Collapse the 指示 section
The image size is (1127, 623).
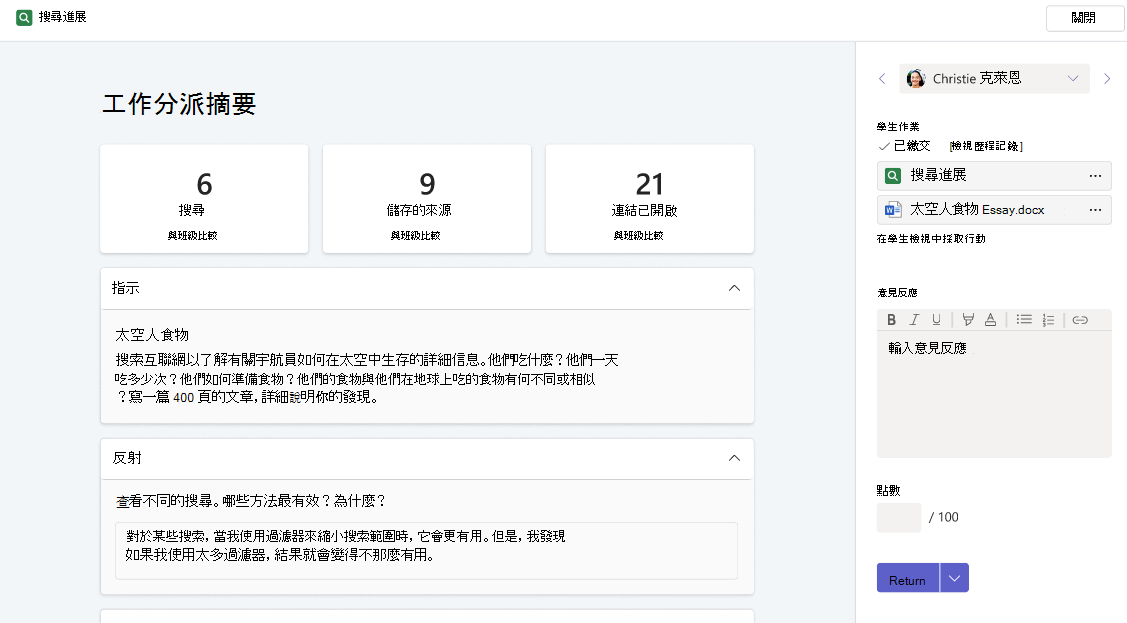(x=734, y=288)
